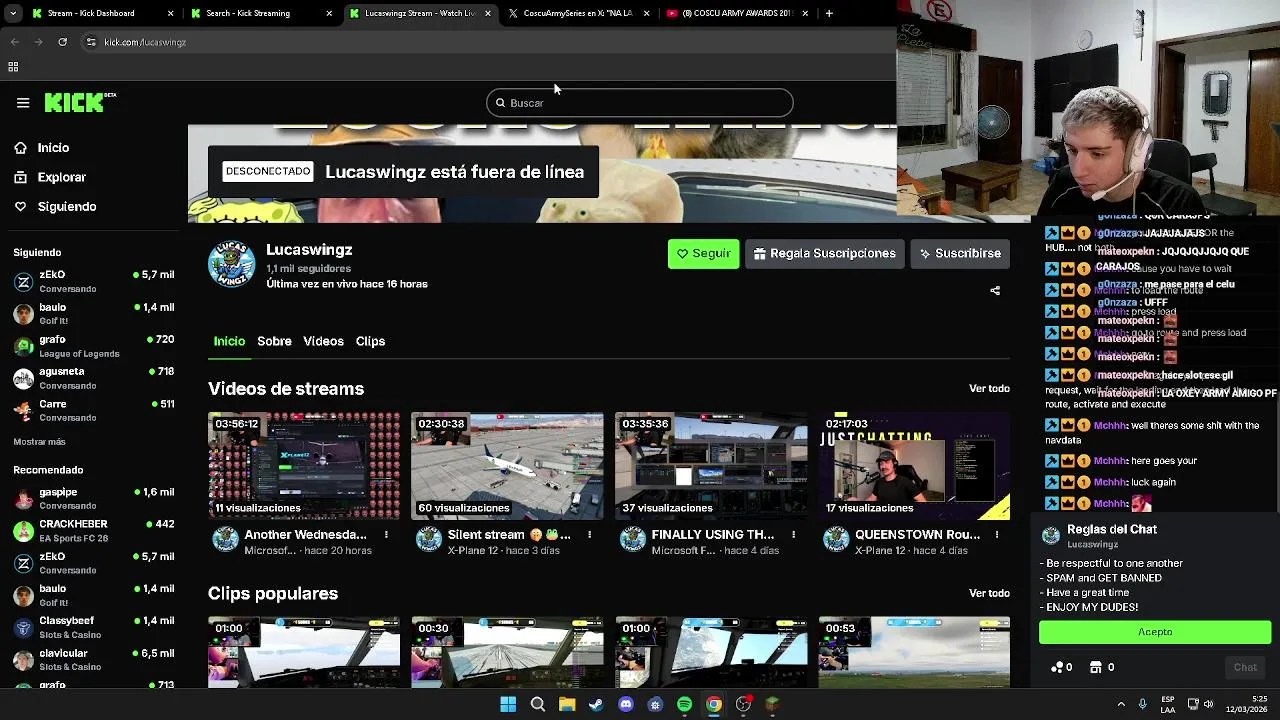This screenshot has height=720, width=1280.
Task: Open 02:17:03 Just Chatting video thumbnail
Action: point(914,466)
